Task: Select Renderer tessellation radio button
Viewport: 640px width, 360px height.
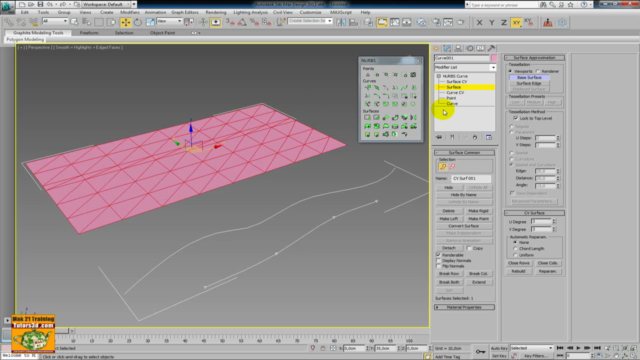Action: [x=538, y=71]
